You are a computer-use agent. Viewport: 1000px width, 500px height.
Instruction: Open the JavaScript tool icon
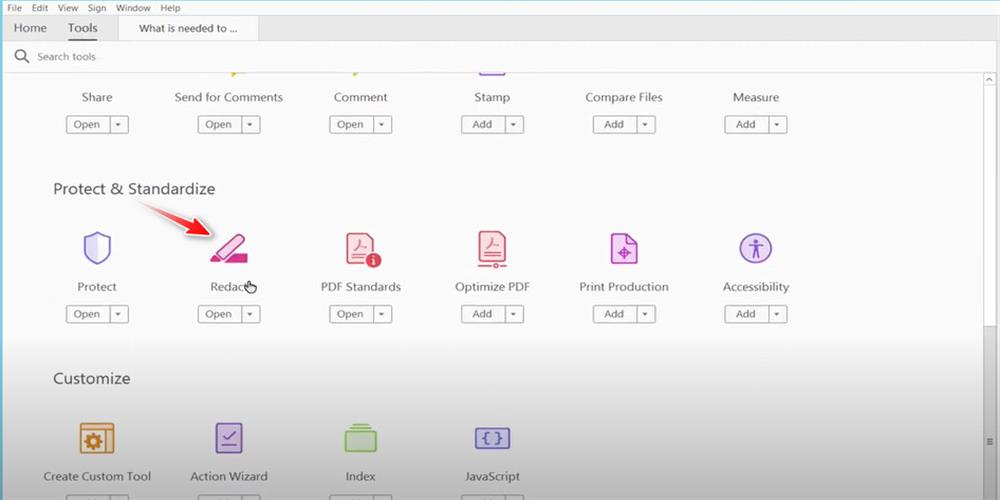click(x=492, y=438)
